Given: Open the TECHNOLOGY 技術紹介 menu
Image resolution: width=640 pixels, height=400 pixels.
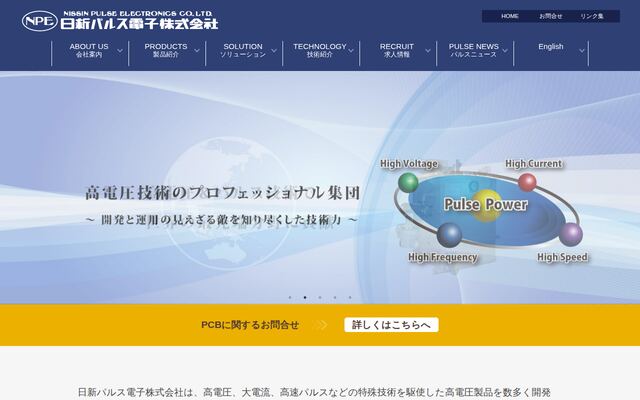Looking at the screenshot, I should click(x=321, y=50).
